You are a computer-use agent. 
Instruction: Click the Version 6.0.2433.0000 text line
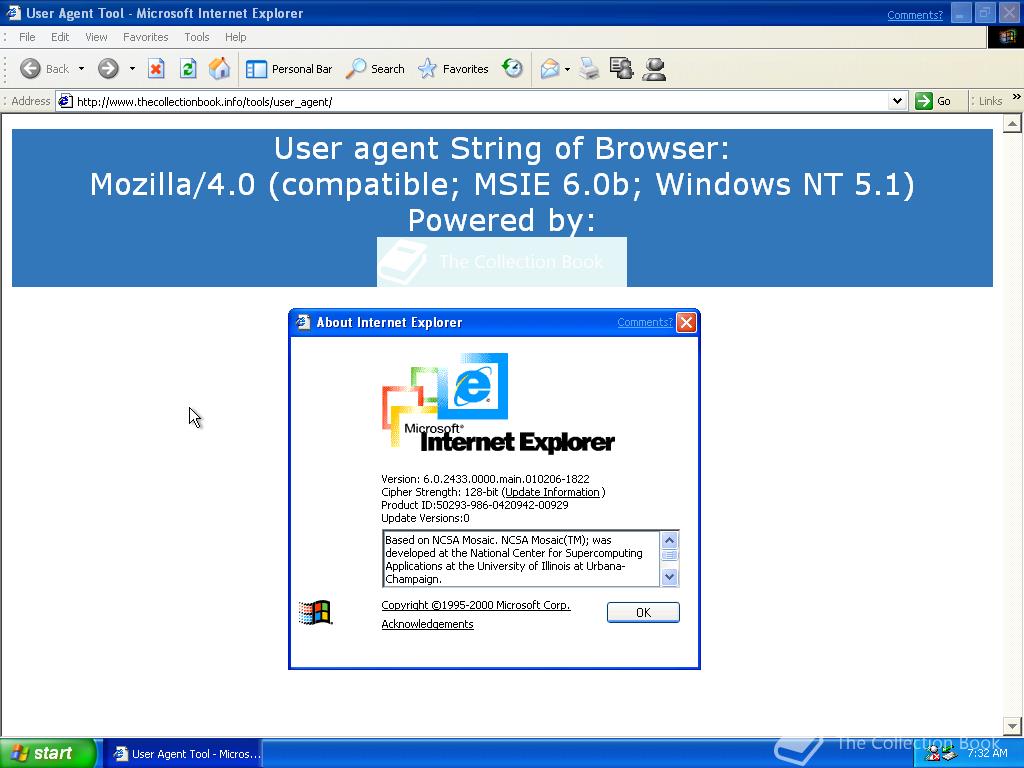pos(485,479)
